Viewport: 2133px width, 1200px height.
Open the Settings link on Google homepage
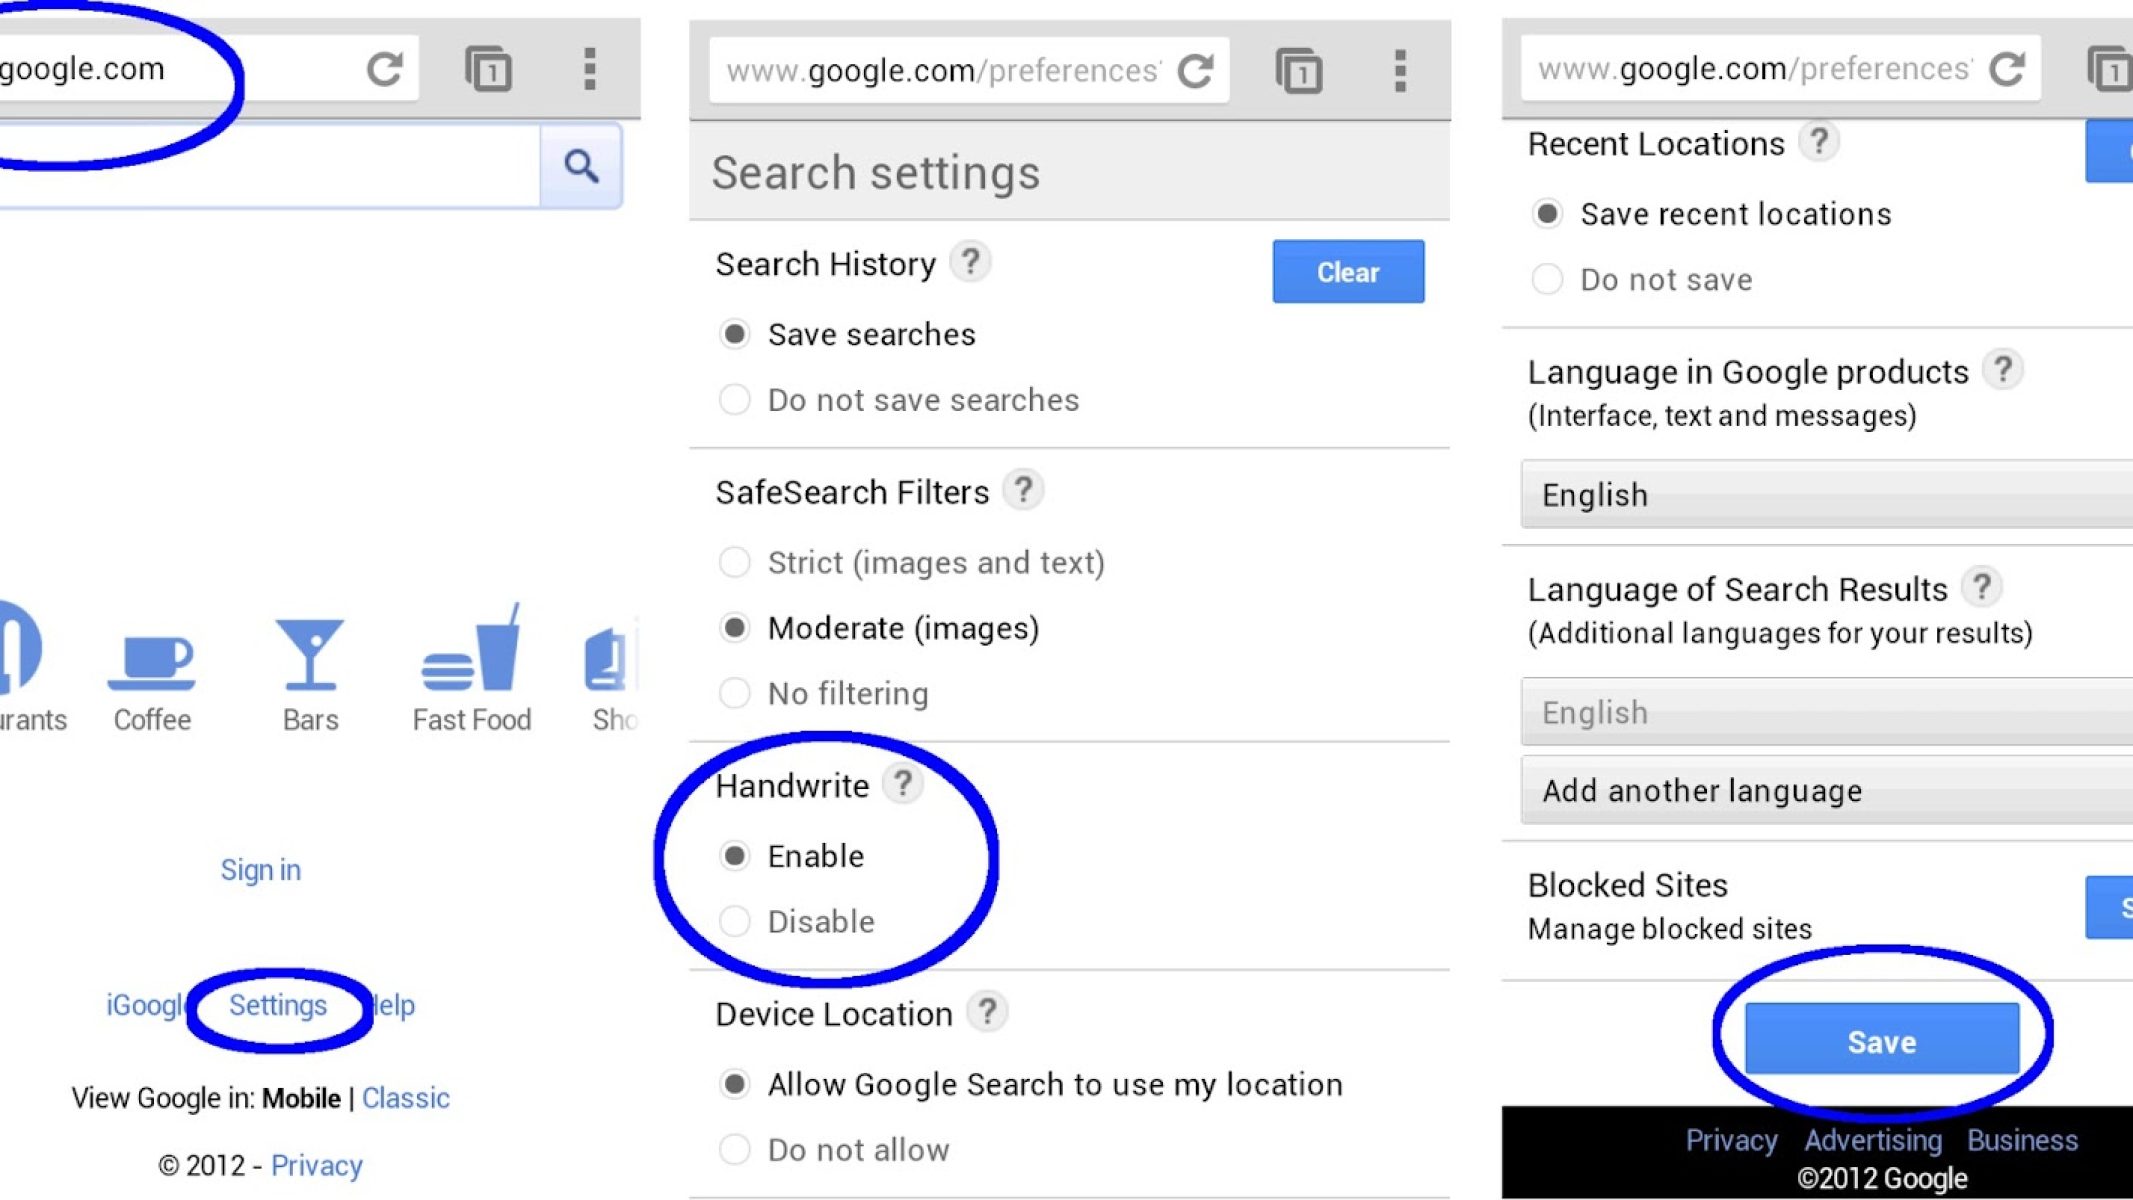(278, 1005)
